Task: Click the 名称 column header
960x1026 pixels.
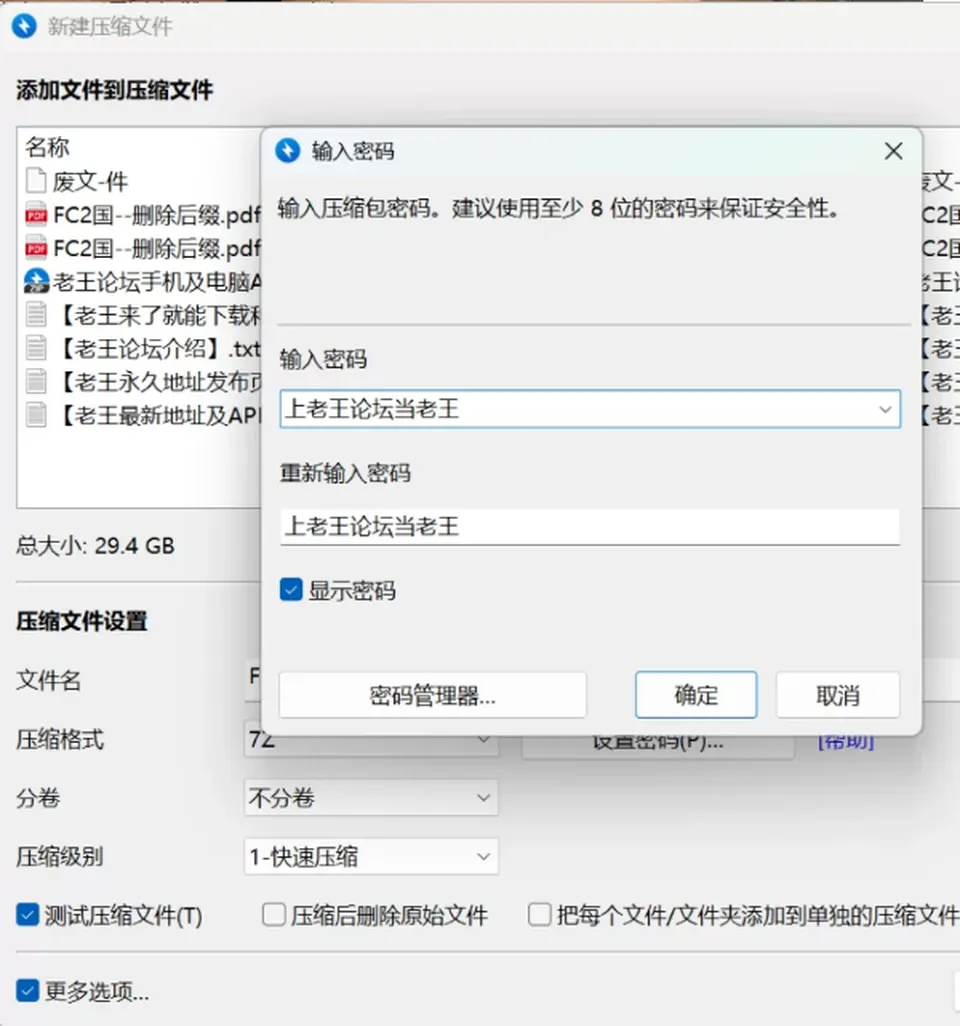Action: pyautogui.click(x=47, y=147)
